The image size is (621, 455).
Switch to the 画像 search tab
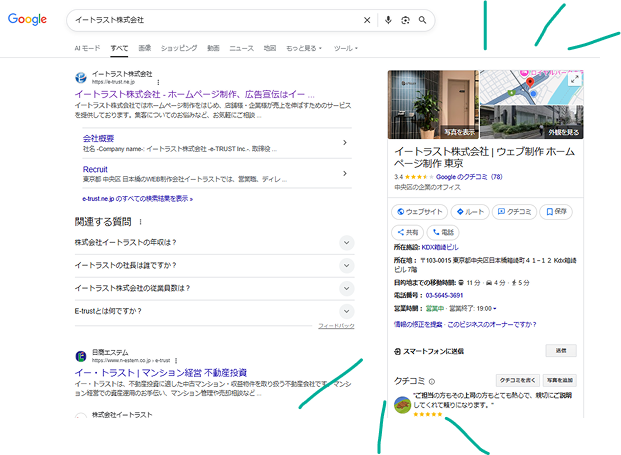click(x=145, y=48)
